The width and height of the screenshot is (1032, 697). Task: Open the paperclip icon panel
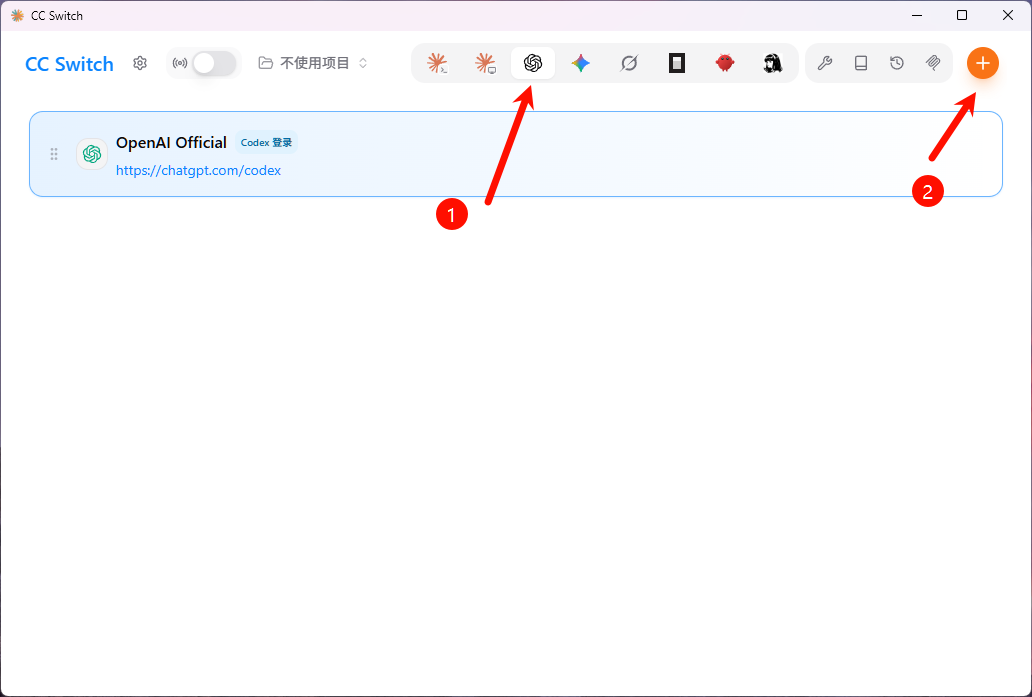point(933,63)
